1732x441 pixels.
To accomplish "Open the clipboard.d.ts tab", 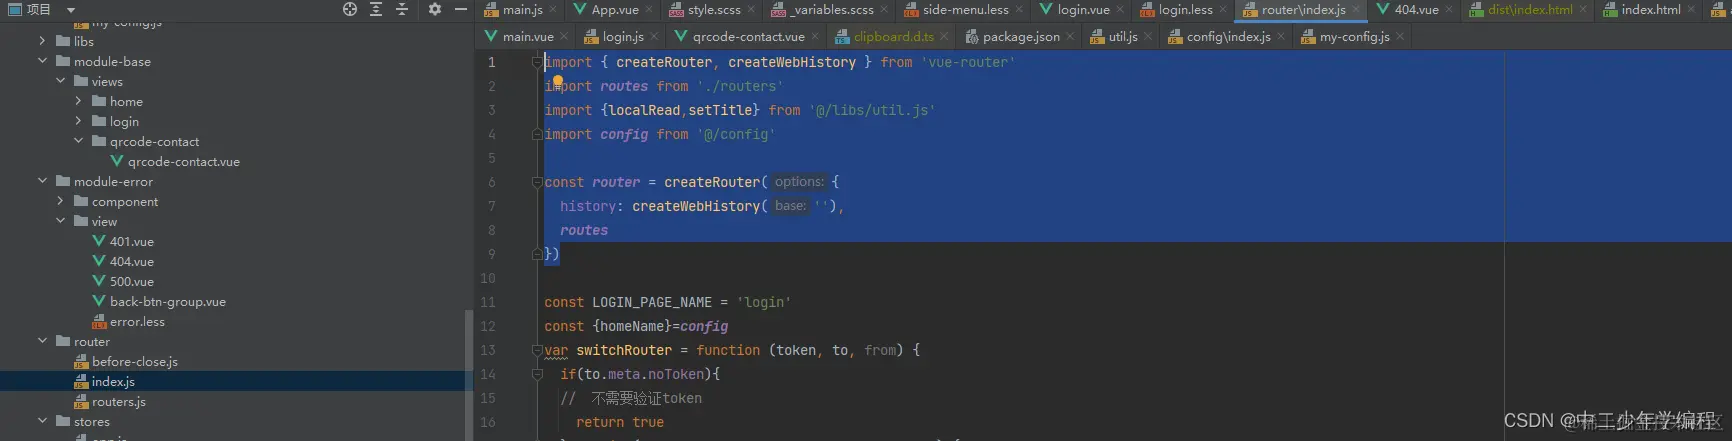I will click(x=894, y=37).
